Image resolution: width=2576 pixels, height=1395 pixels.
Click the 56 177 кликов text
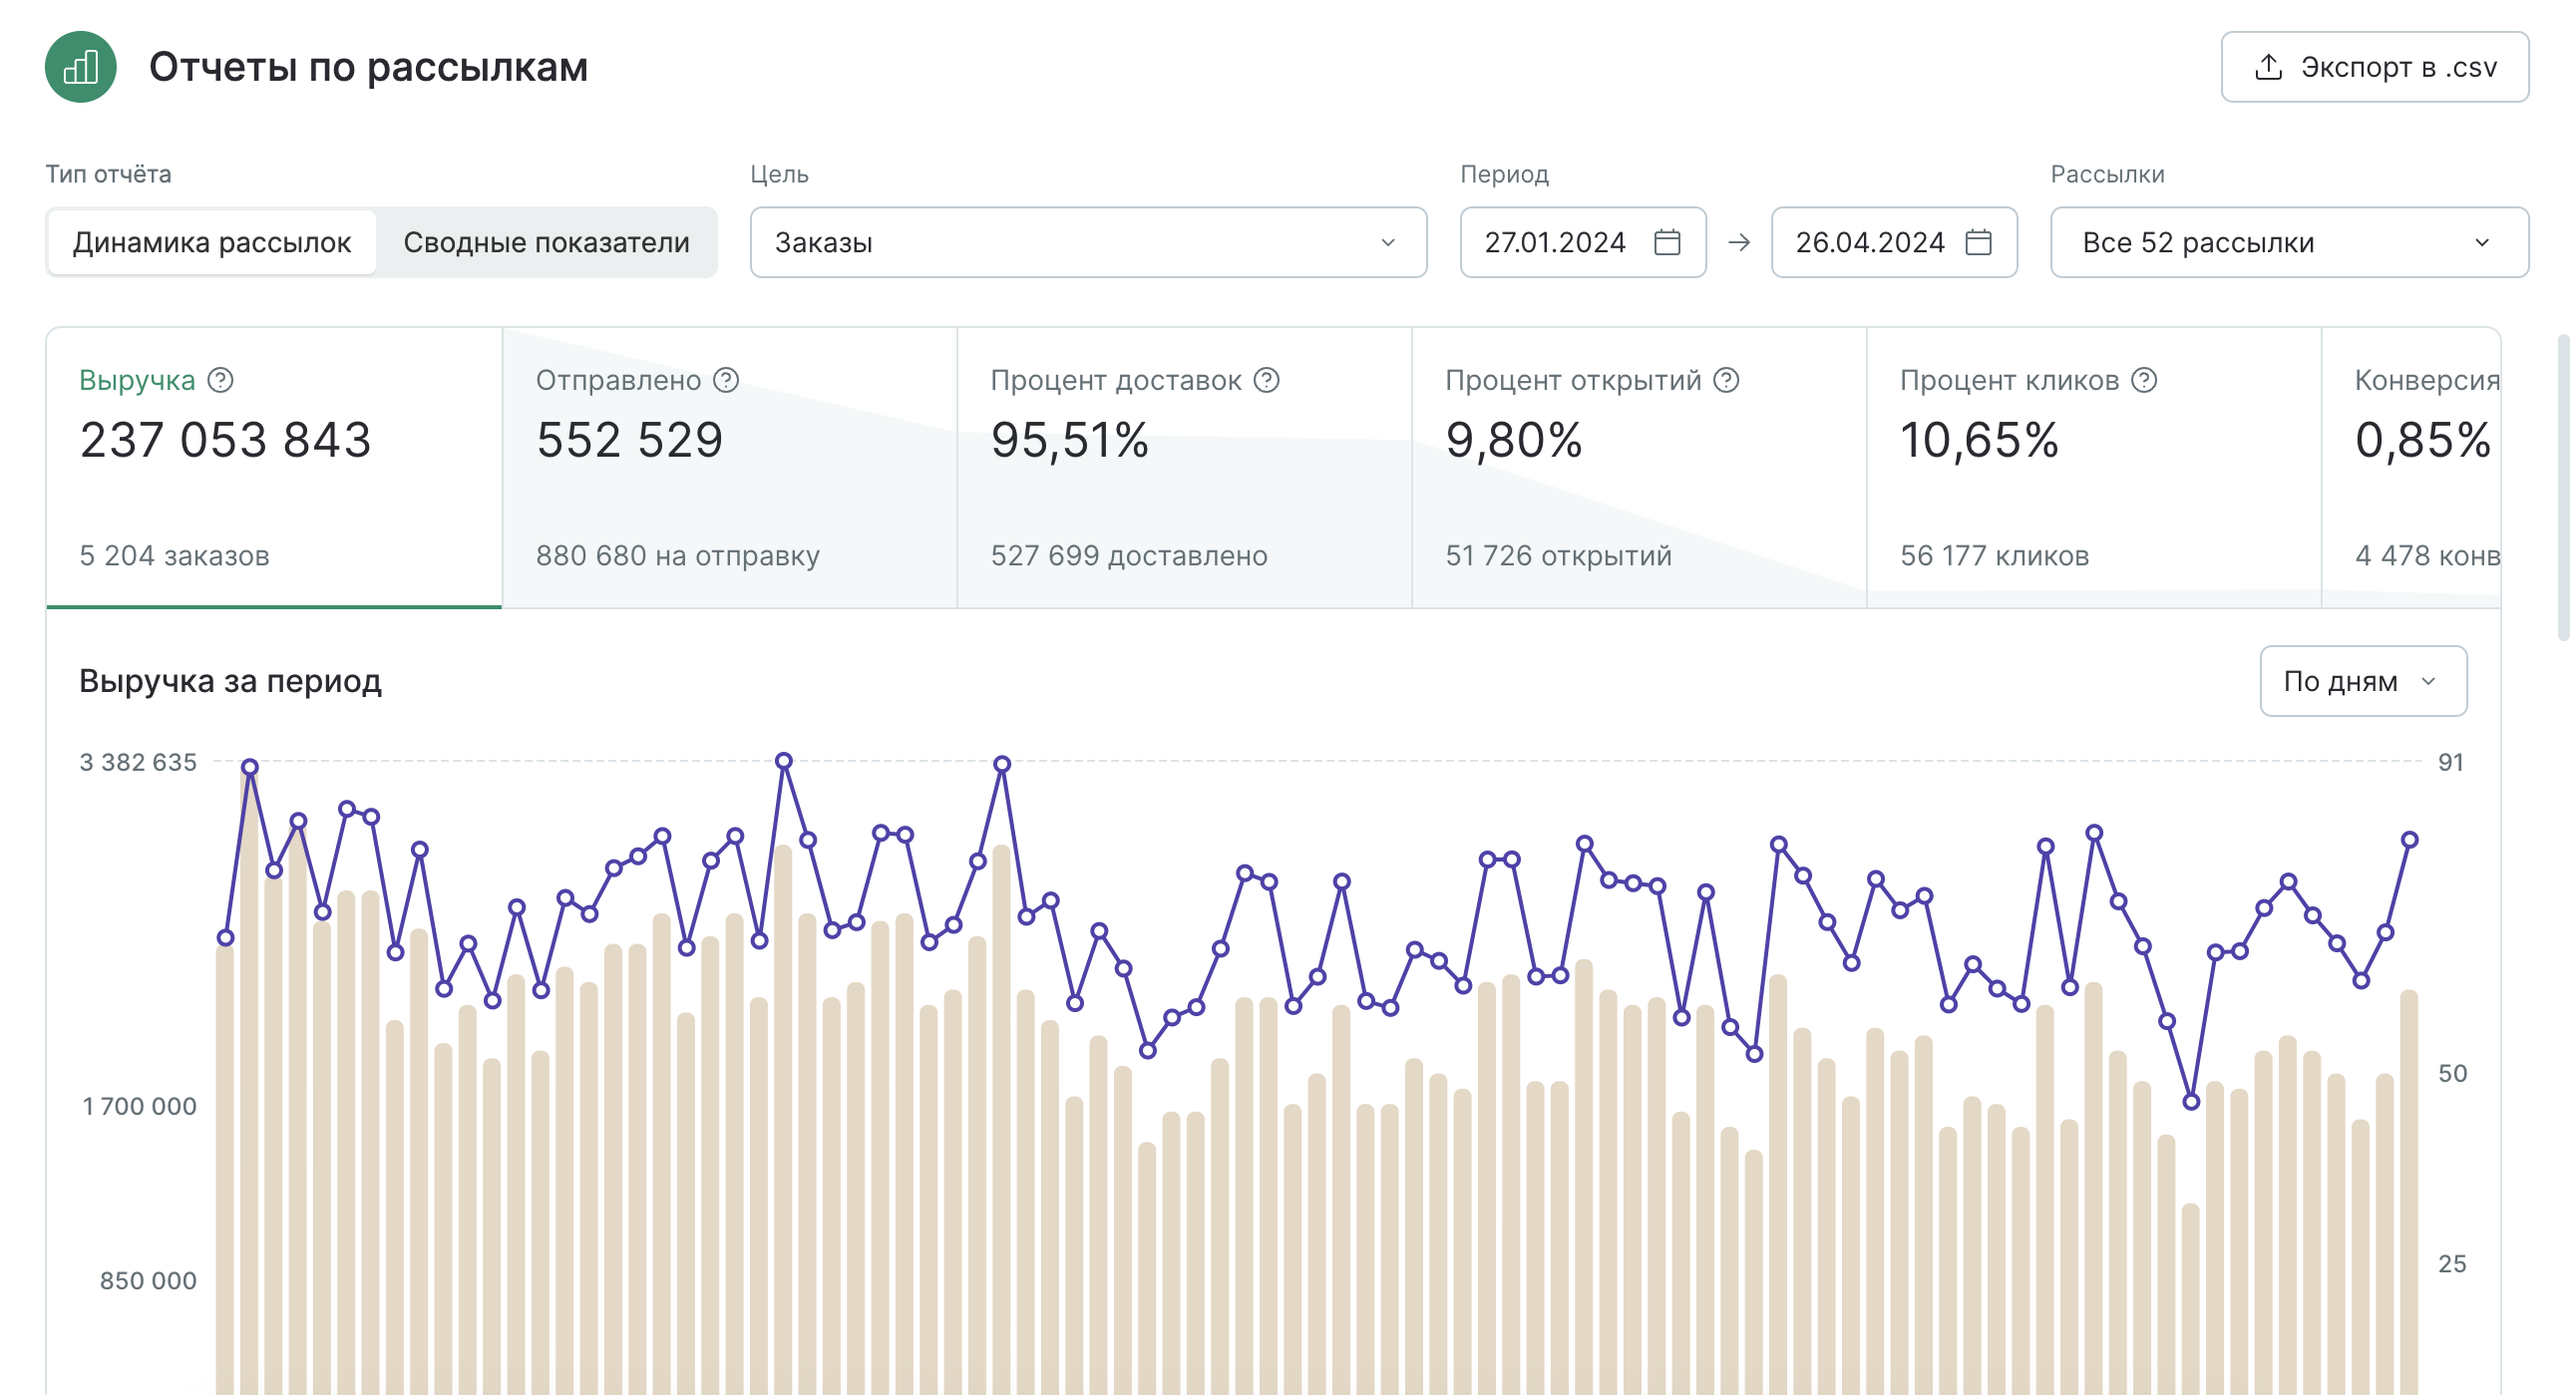pos(1995,556)
